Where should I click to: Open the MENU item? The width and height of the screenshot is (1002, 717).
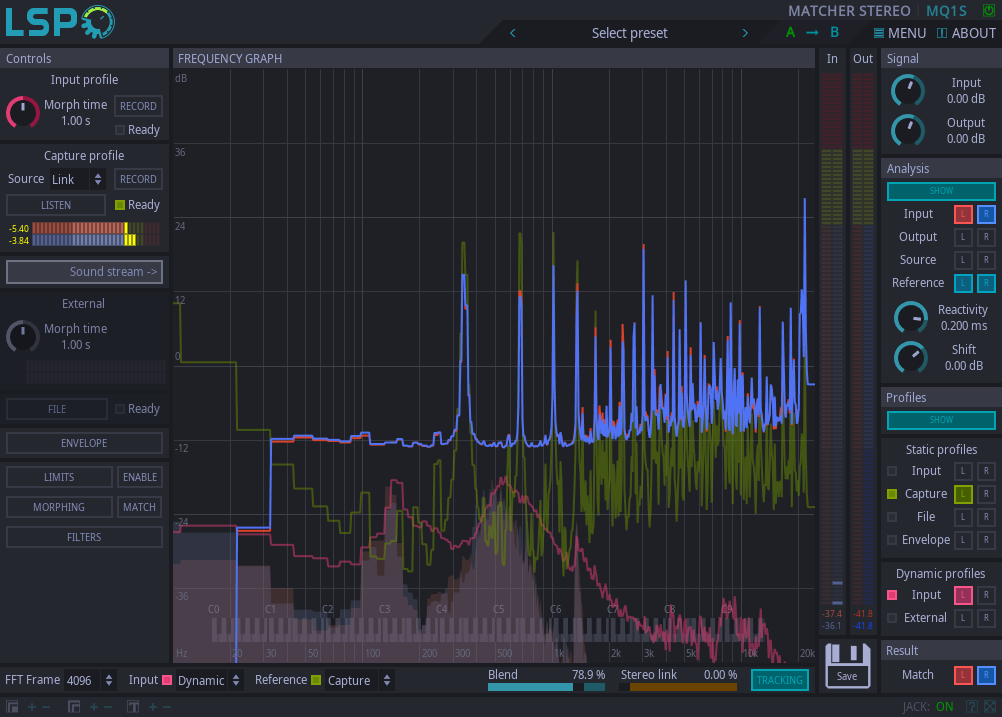tap(899, 33)
